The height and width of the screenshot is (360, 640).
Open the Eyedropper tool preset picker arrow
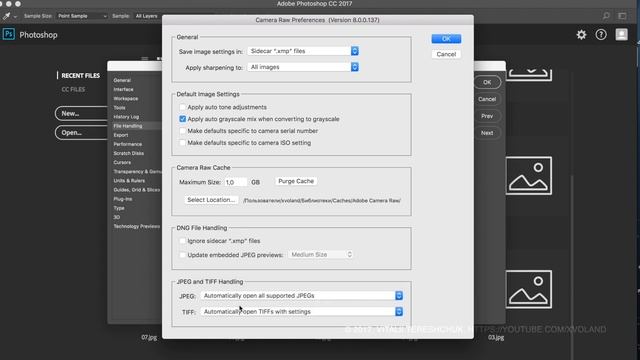15,16
